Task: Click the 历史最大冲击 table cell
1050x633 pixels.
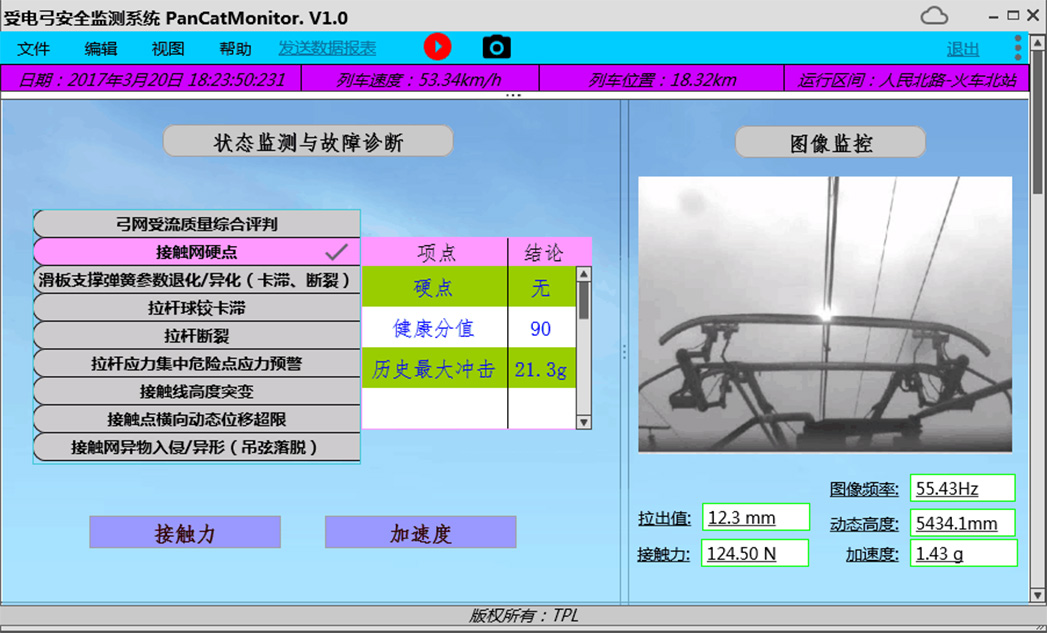Action: [435, 368]
